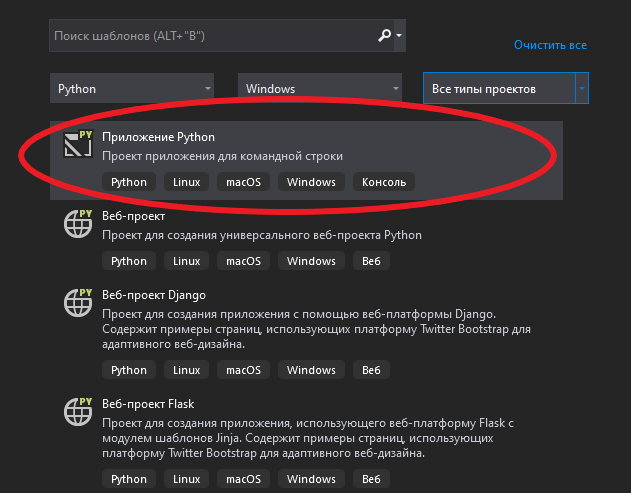Click Python tag under Django project
The image size is (631, 493).
point(129,370)
